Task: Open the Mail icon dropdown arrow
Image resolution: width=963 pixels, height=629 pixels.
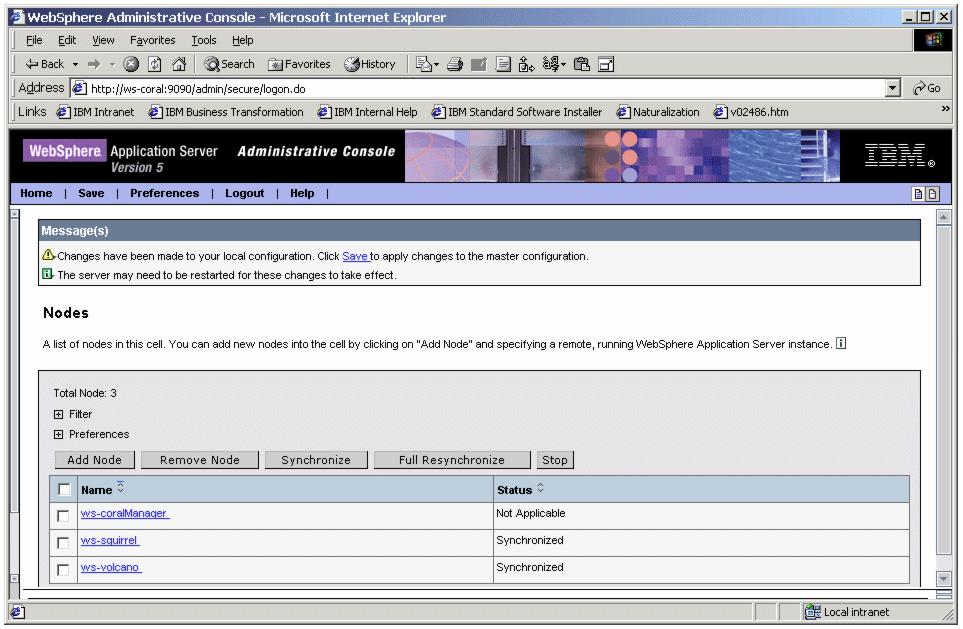Action: (x=437, y=64)
